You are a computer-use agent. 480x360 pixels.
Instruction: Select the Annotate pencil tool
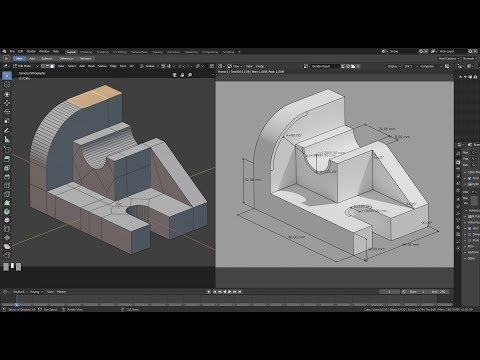click(7, 131)
